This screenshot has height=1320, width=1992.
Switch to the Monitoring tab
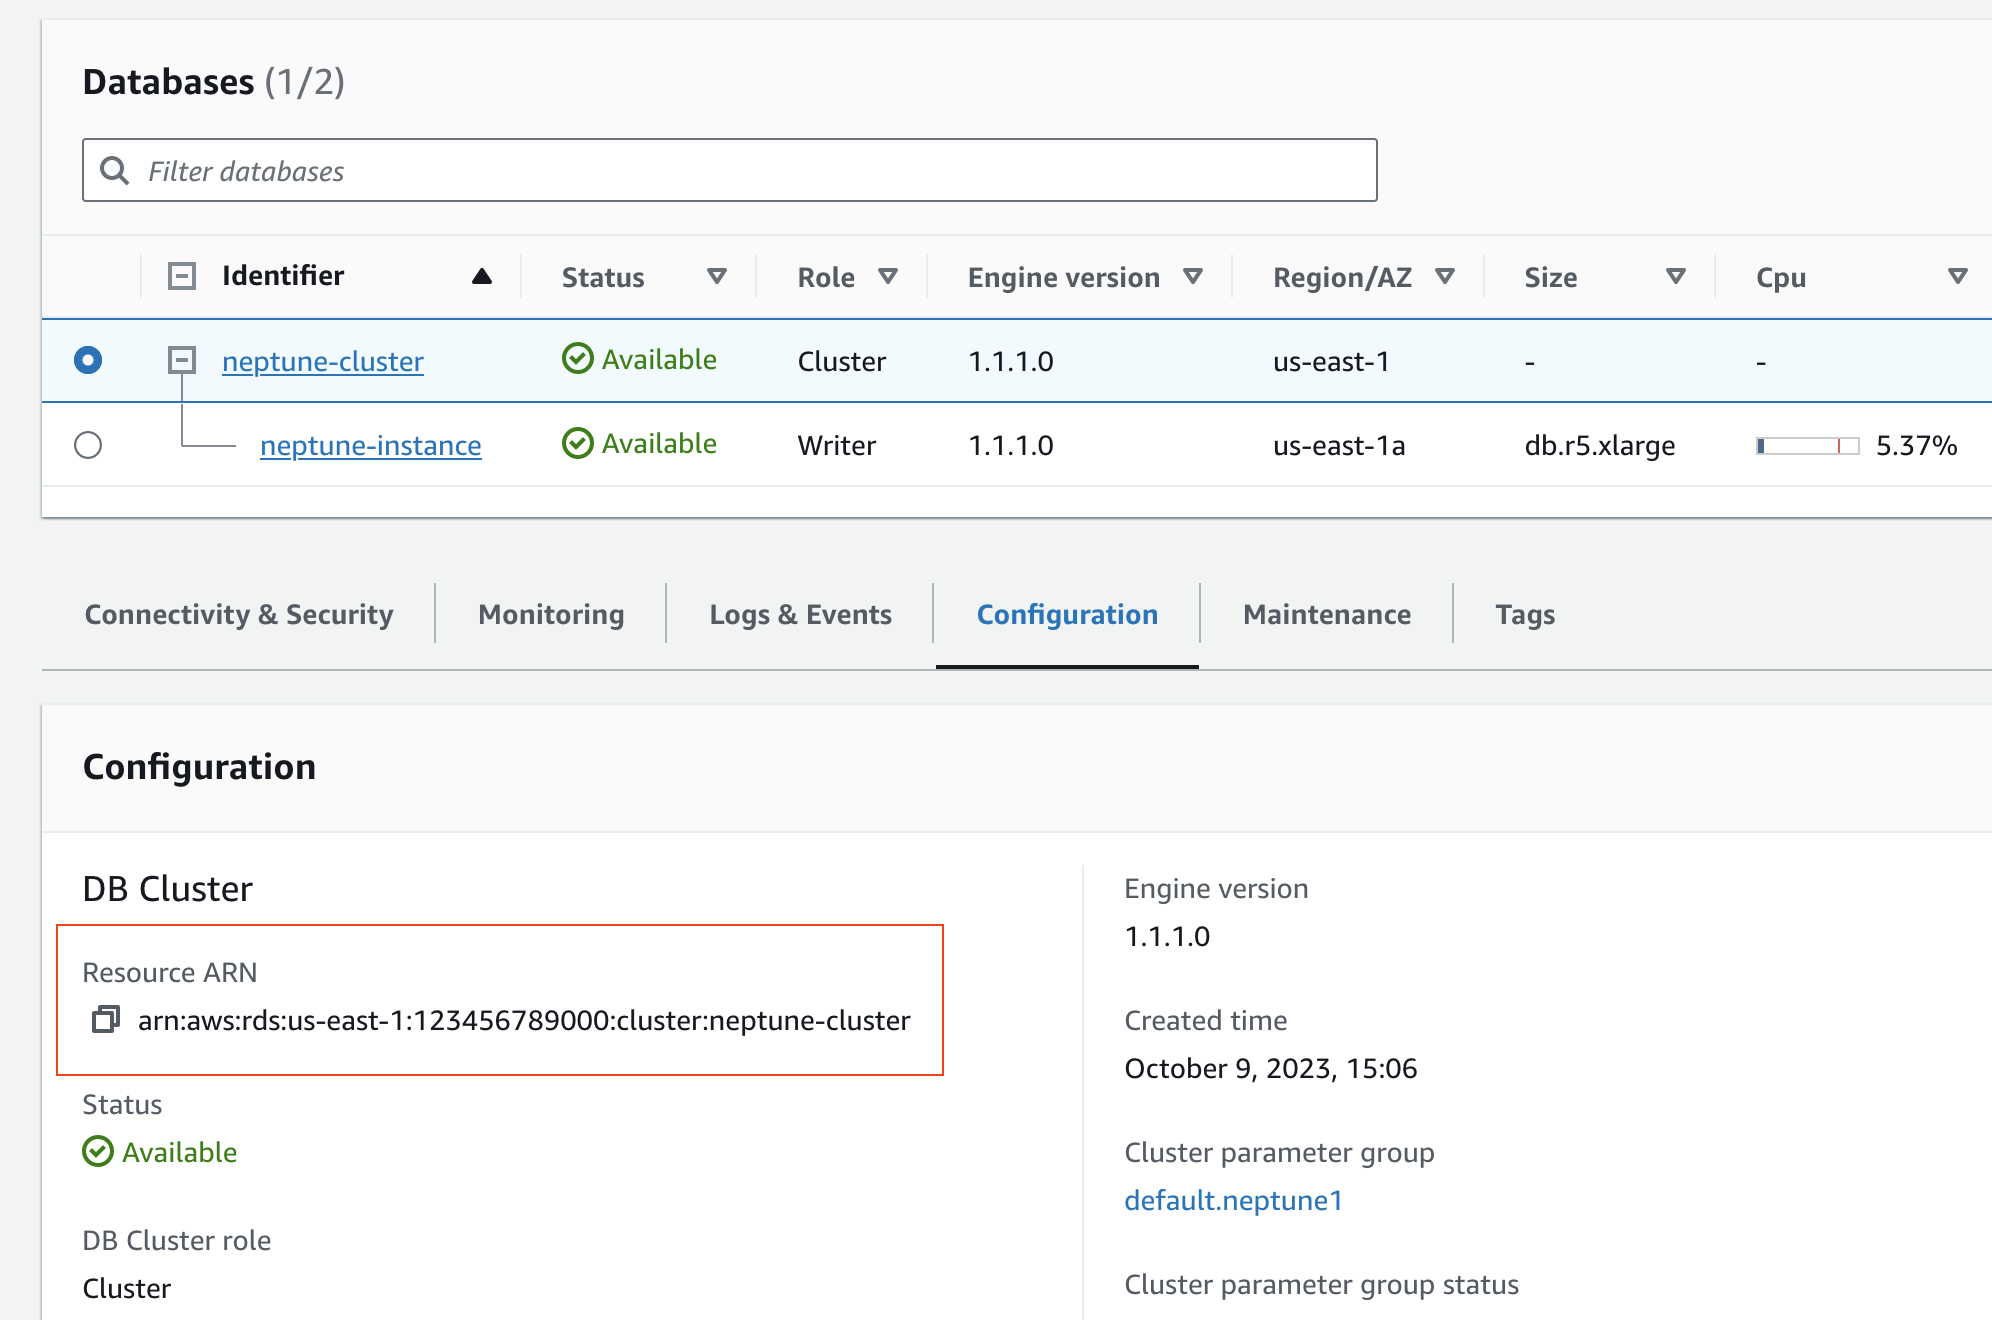point(551,614)
